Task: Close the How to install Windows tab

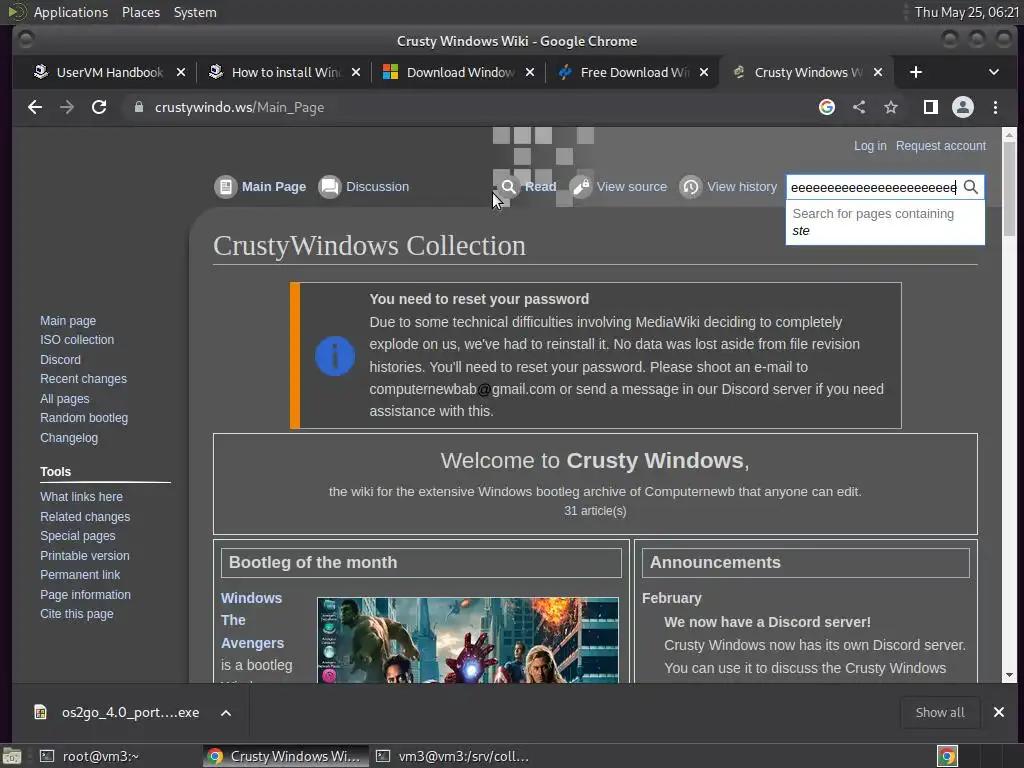Action: pos(356,72)
